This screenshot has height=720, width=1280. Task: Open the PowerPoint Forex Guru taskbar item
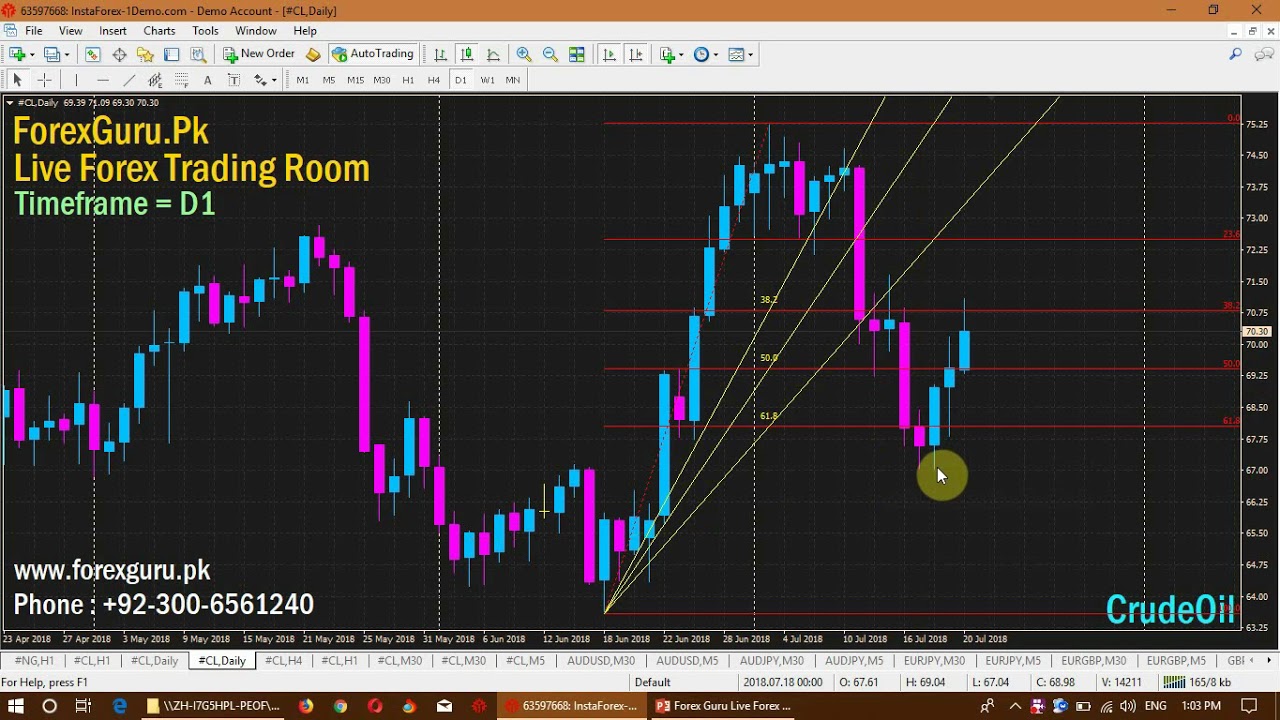pos(722,706)
